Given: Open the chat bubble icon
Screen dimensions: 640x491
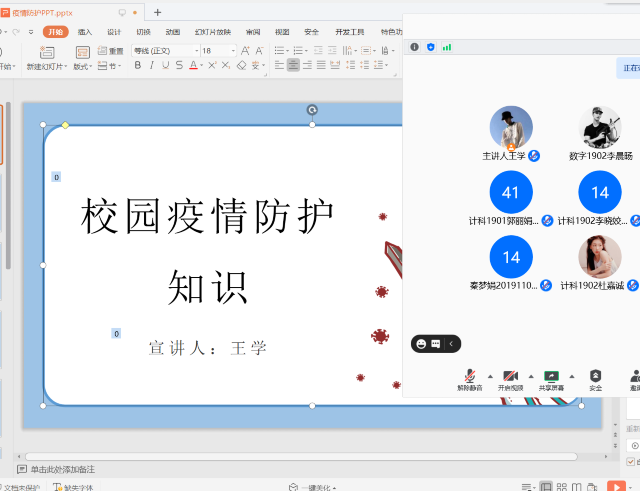Looking at the screenshot, I should (x=436, y=344).
